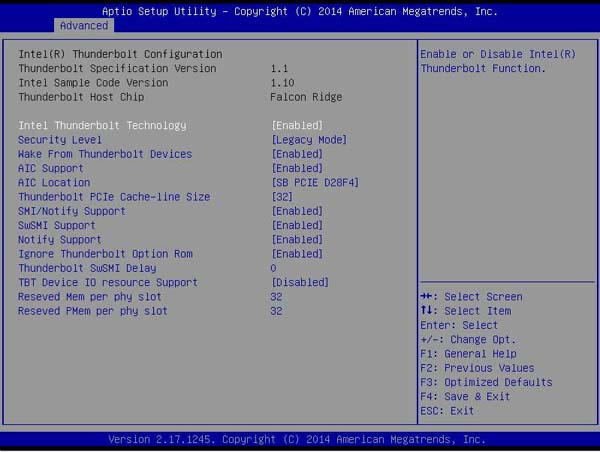The image size is (600, 452).
Task: Edit the Thunderbolt SwSMI Delay value 0
Action: (x=273, y=268)
